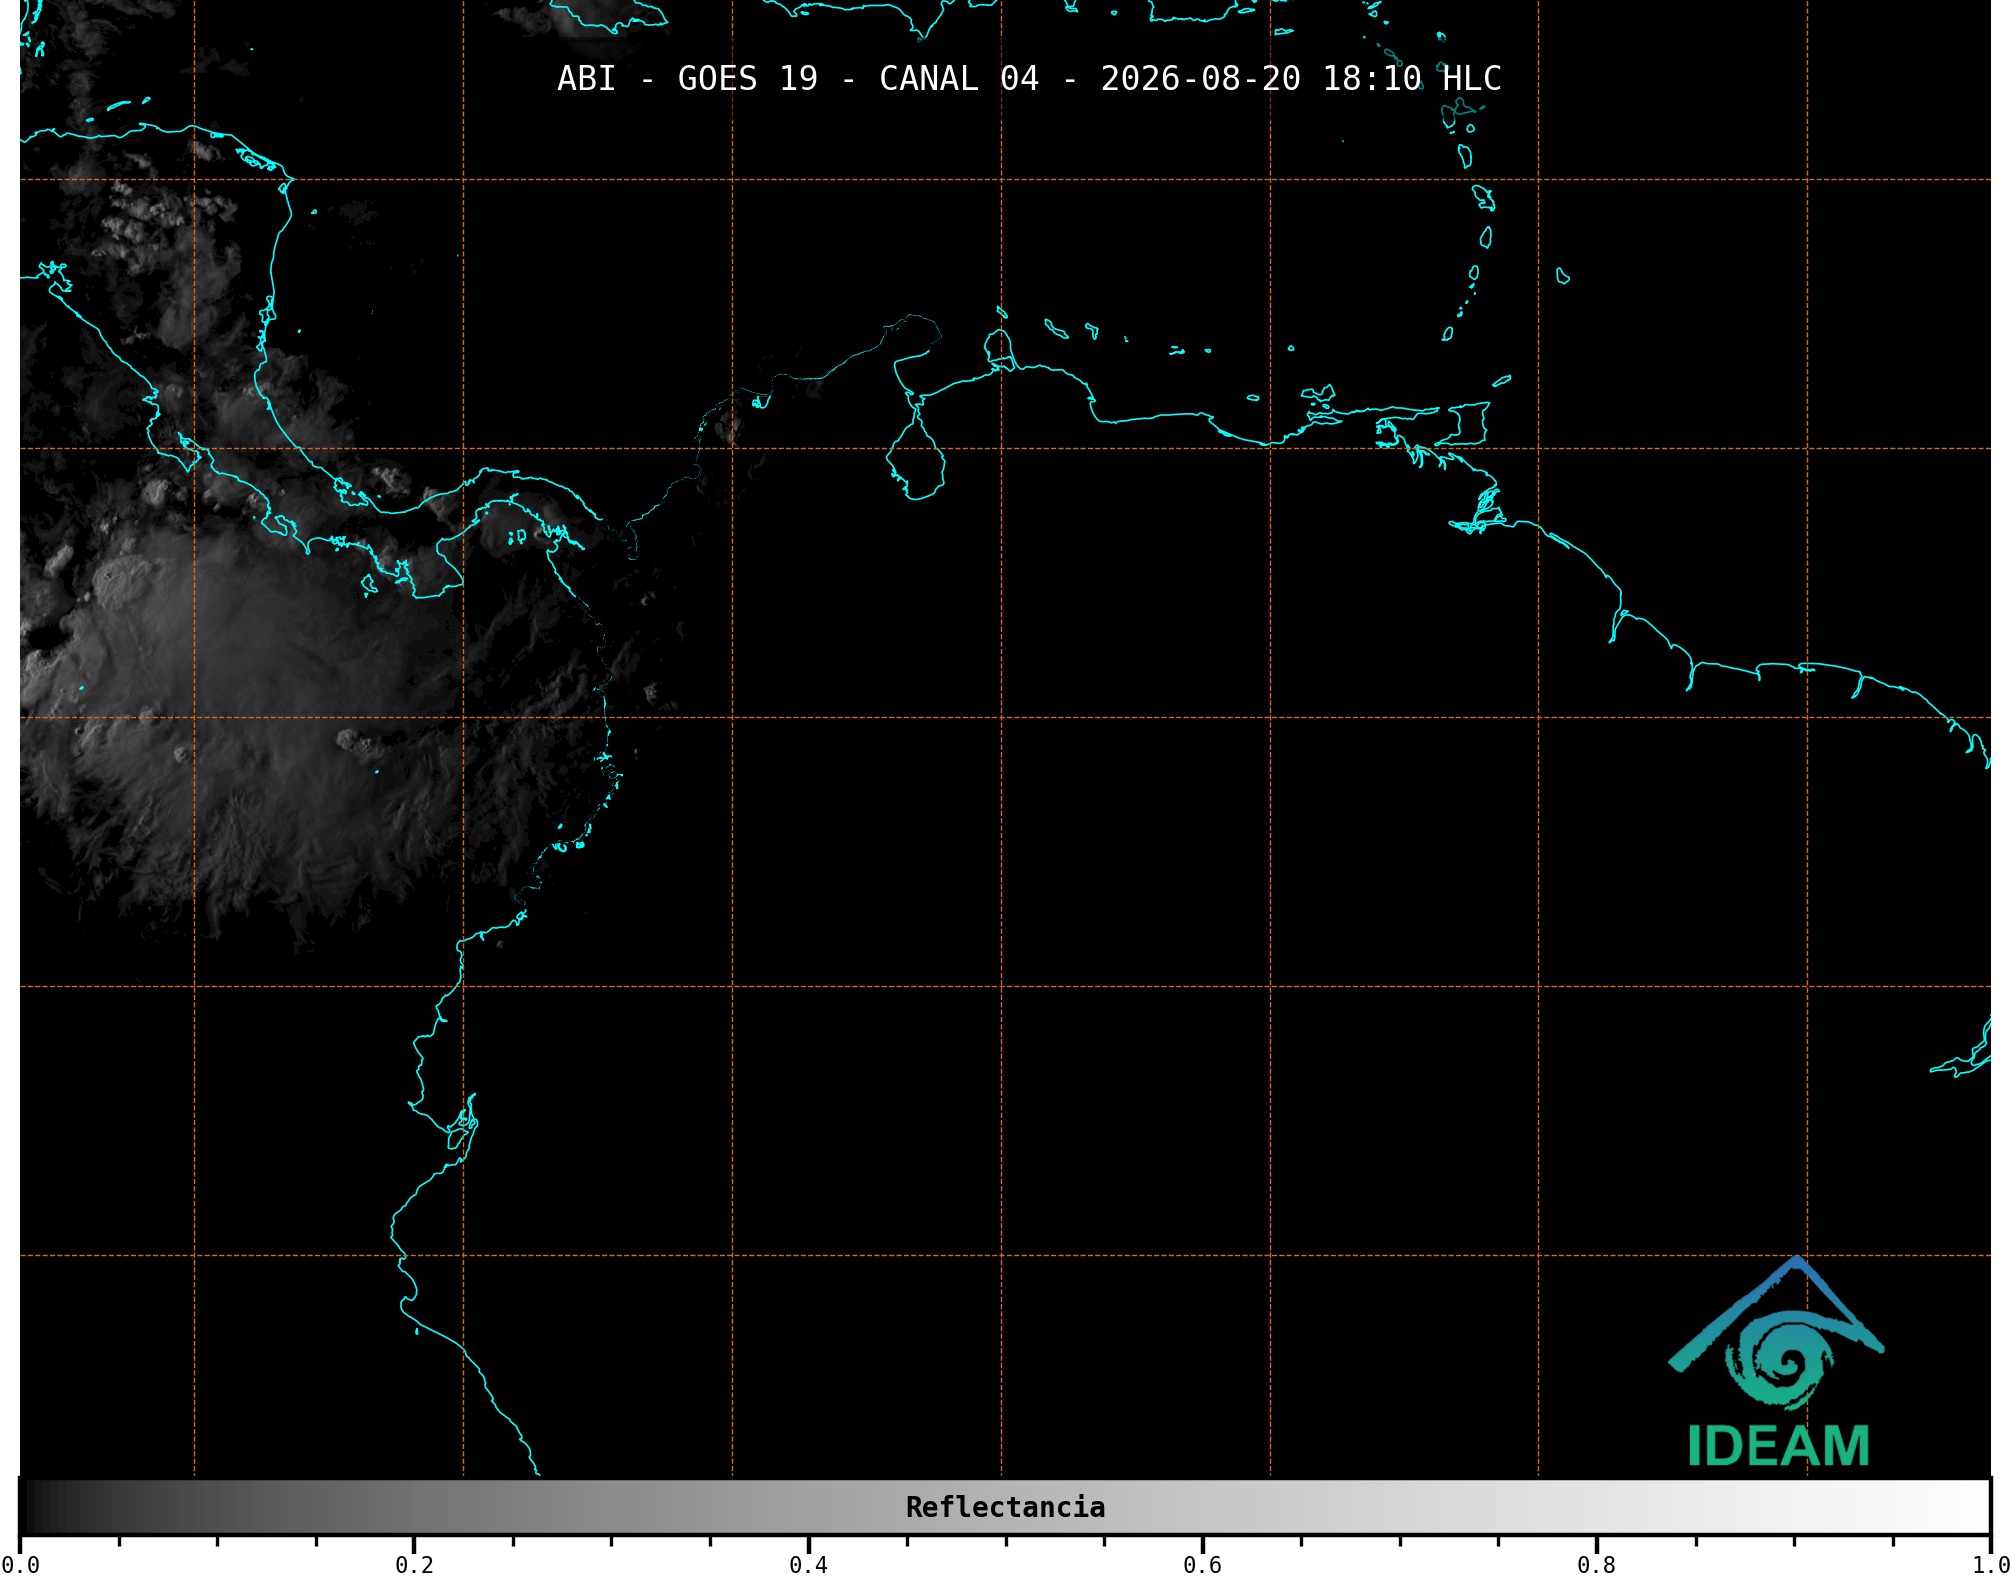
Task: Click the 'Reflectancia' colorbar label
Action: coord(1005,1507)
